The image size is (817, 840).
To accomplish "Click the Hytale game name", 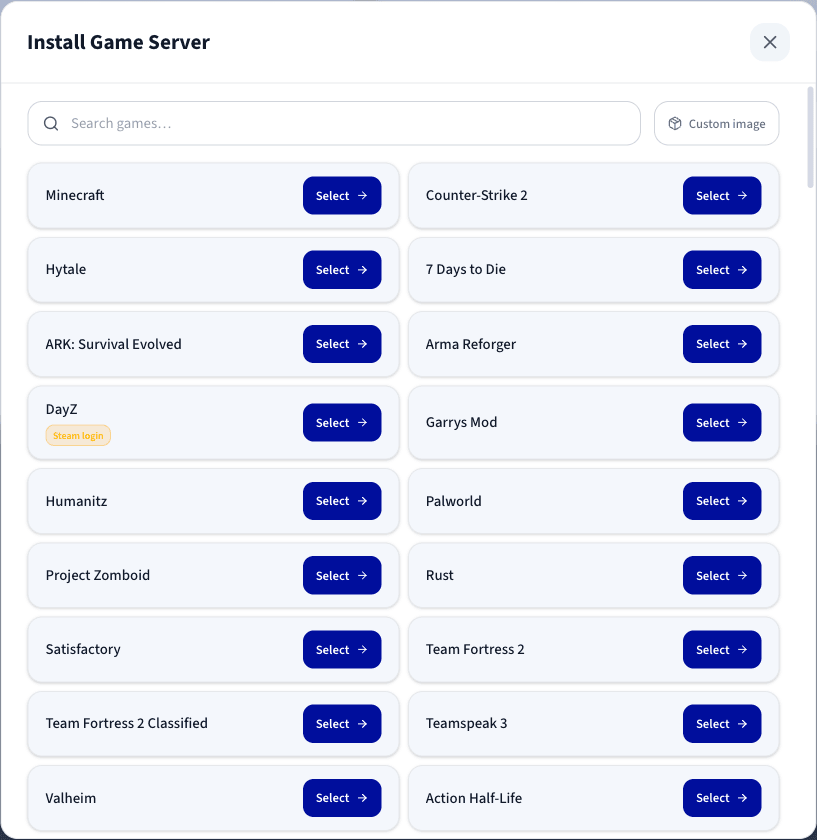I will tap(66, 269).
